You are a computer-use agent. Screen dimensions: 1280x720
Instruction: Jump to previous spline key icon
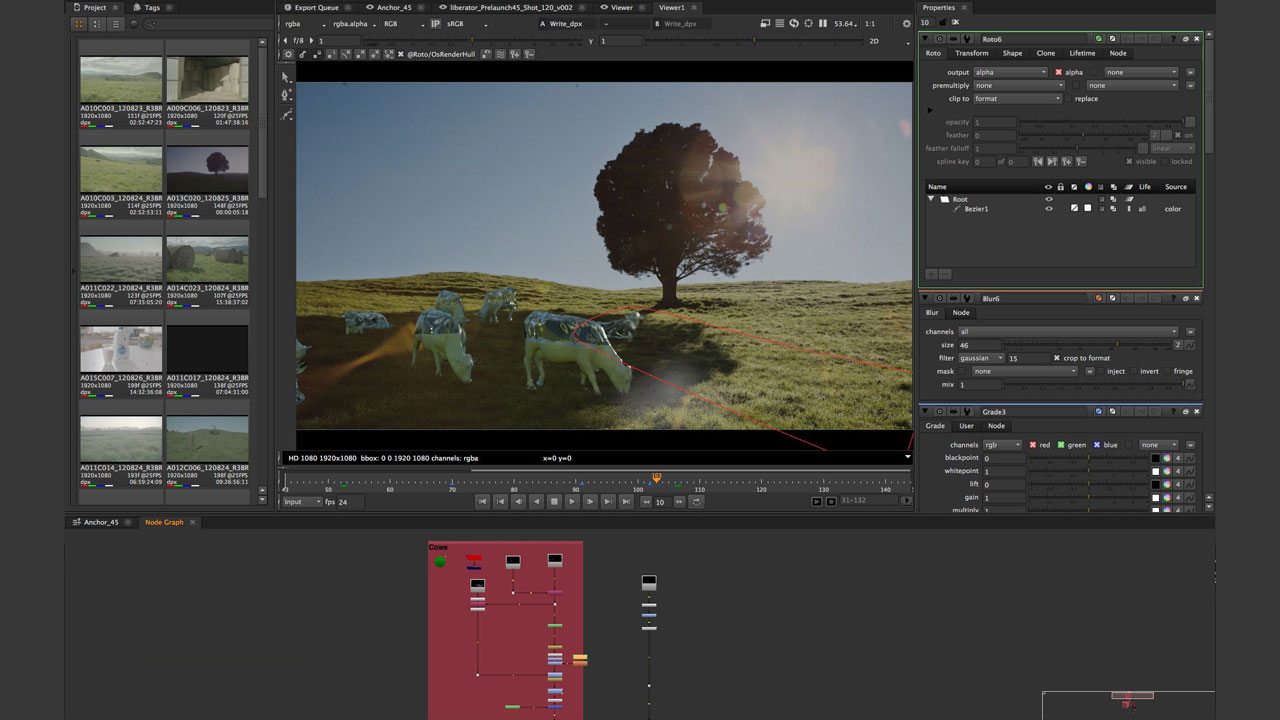pyautogui.click(x=1038, y=162)
